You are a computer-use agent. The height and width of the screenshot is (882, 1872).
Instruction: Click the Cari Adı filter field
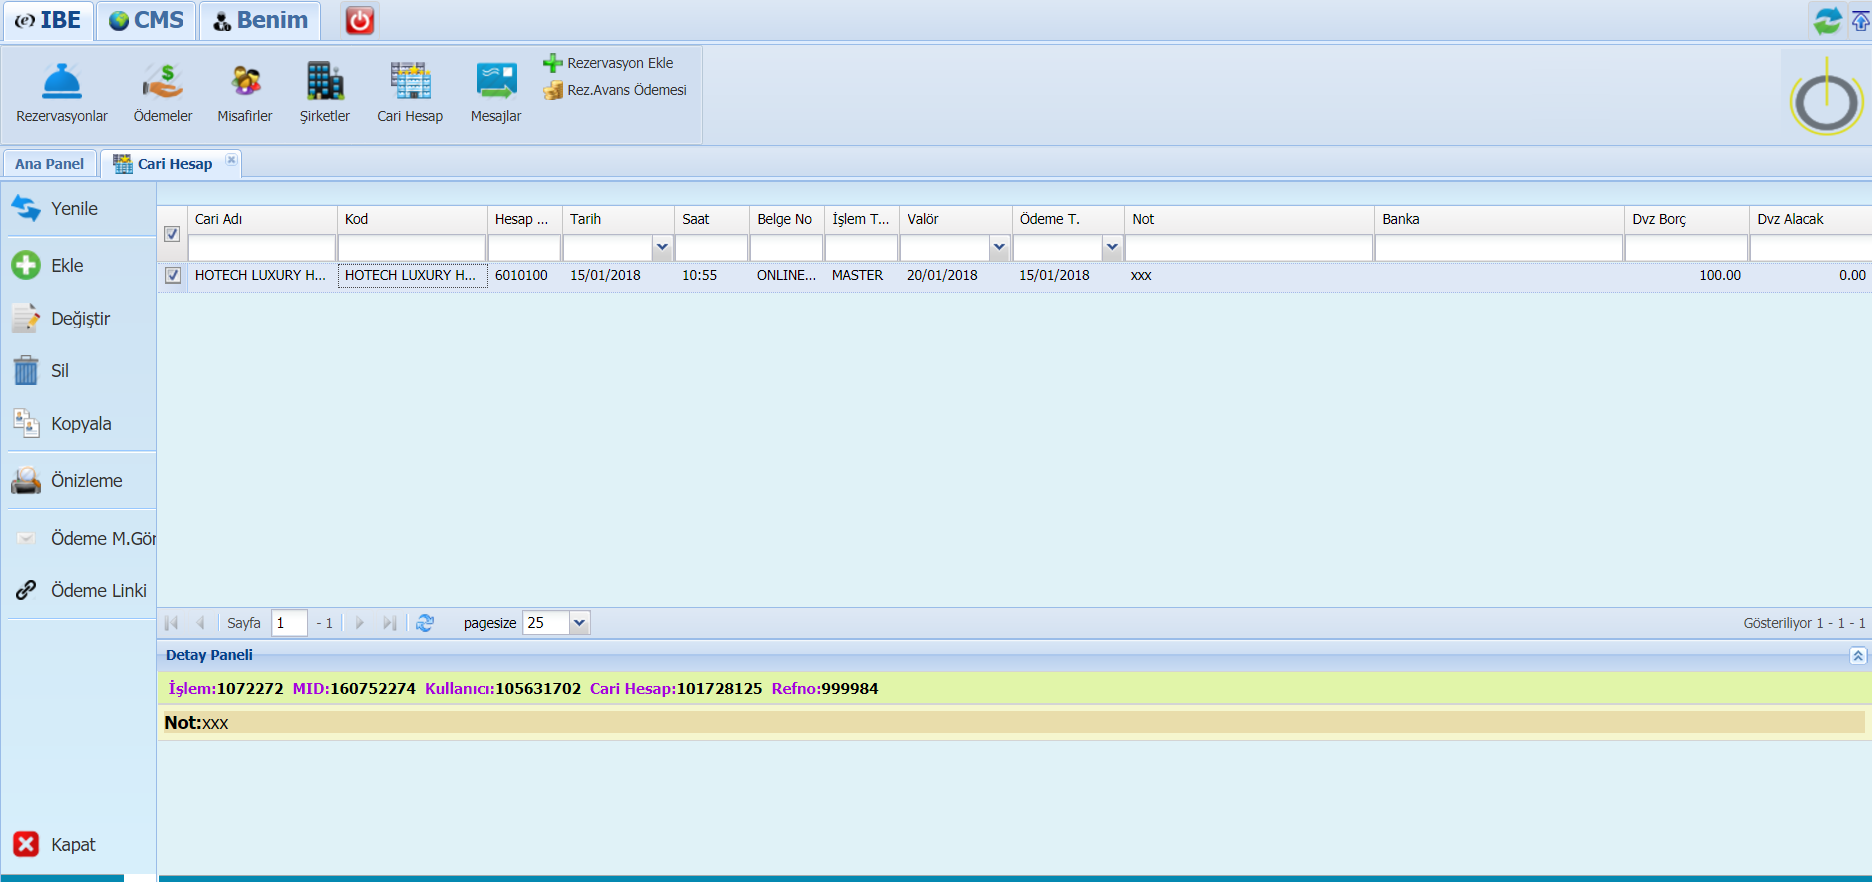click(x=262, y=247)
